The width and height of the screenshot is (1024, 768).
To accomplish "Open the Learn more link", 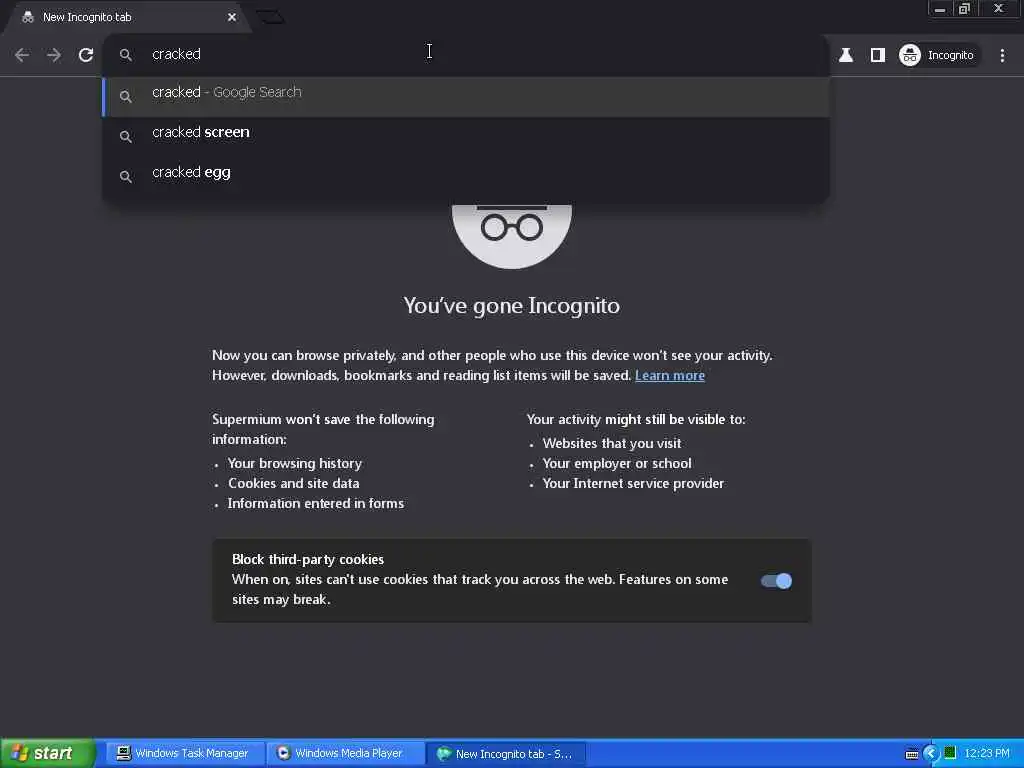I will click(x=669, y=376).
